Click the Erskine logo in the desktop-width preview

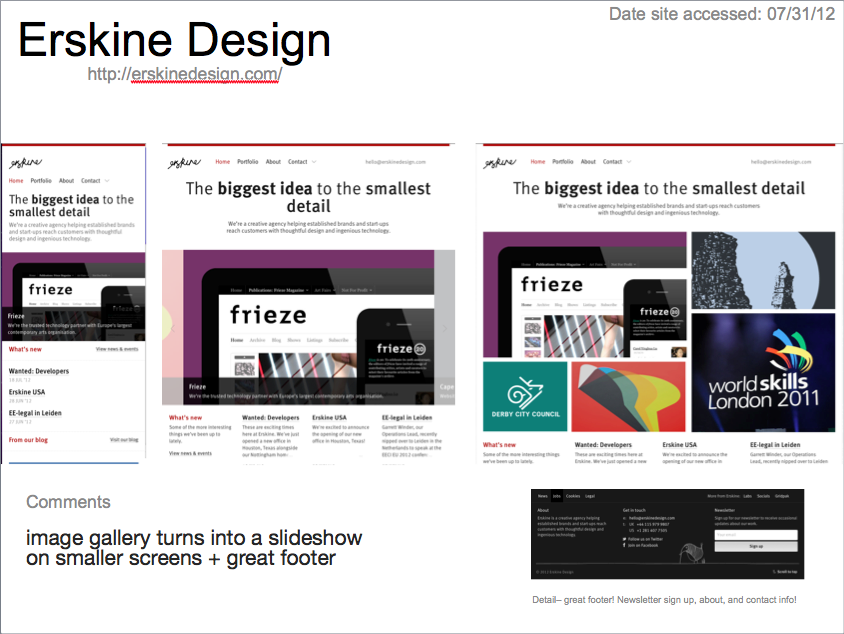(x=499, y=162)
